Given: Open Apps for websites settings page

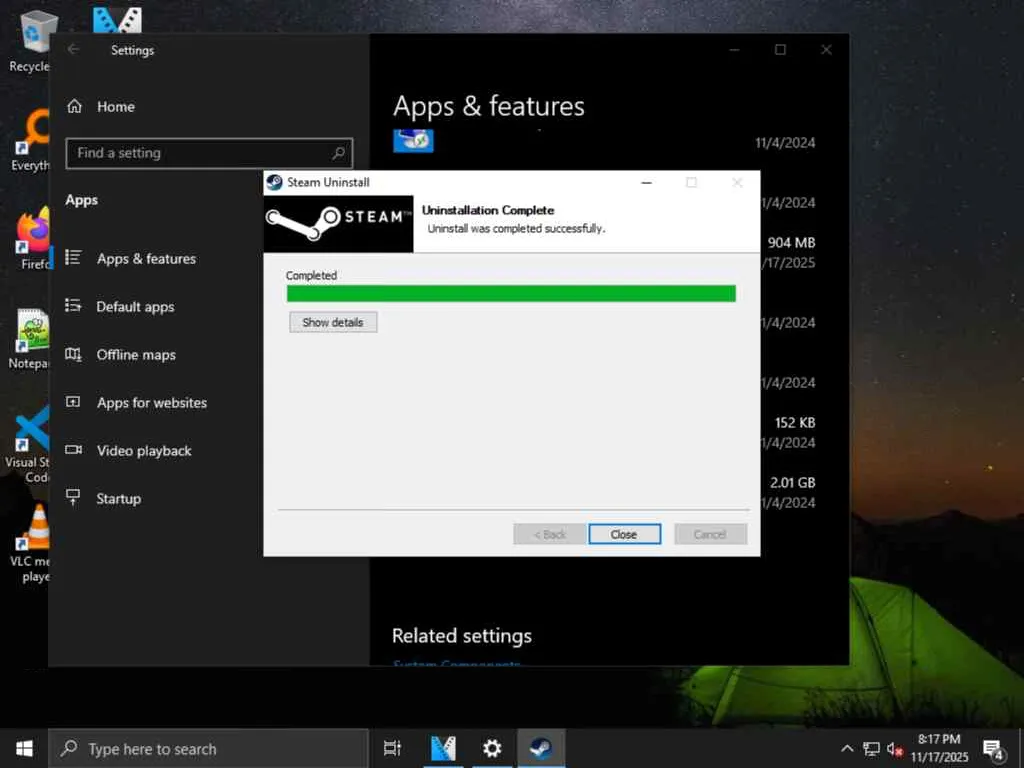Looking at the screenshot, I should [152, 403].
